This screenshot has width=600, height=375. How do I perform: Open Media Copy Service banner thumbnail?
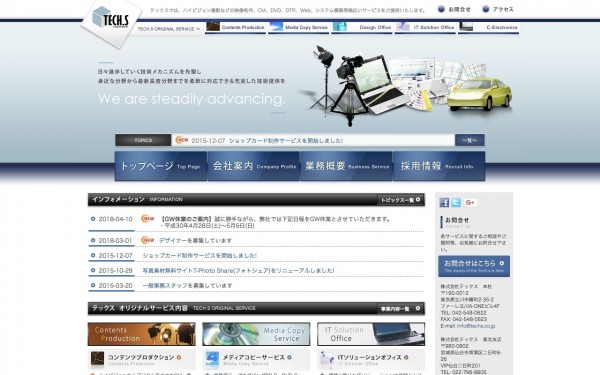pyautogui.click(x=256, y=334)
